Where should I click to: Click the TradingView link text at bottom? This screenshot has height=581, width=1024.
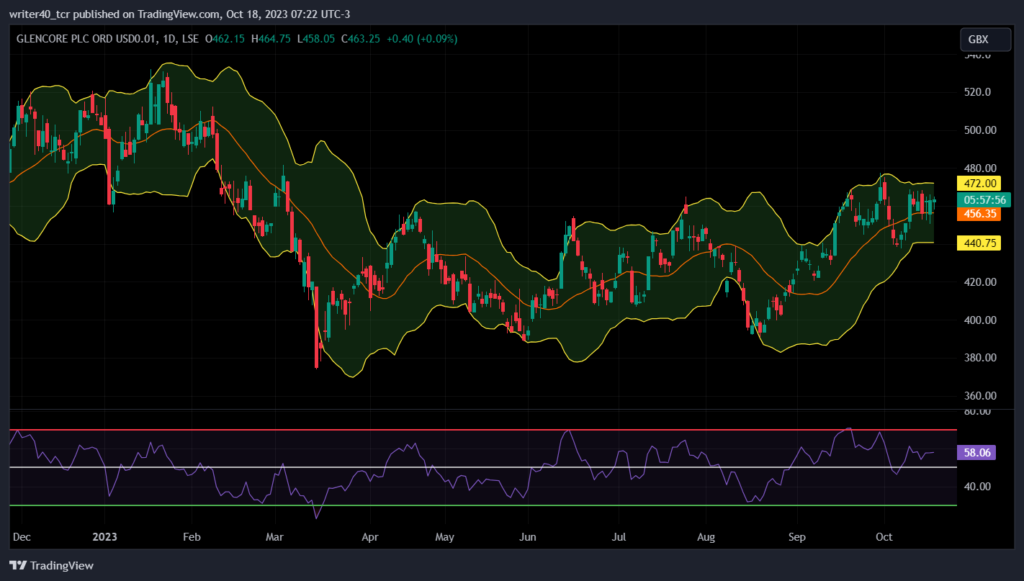coord(62,565)
